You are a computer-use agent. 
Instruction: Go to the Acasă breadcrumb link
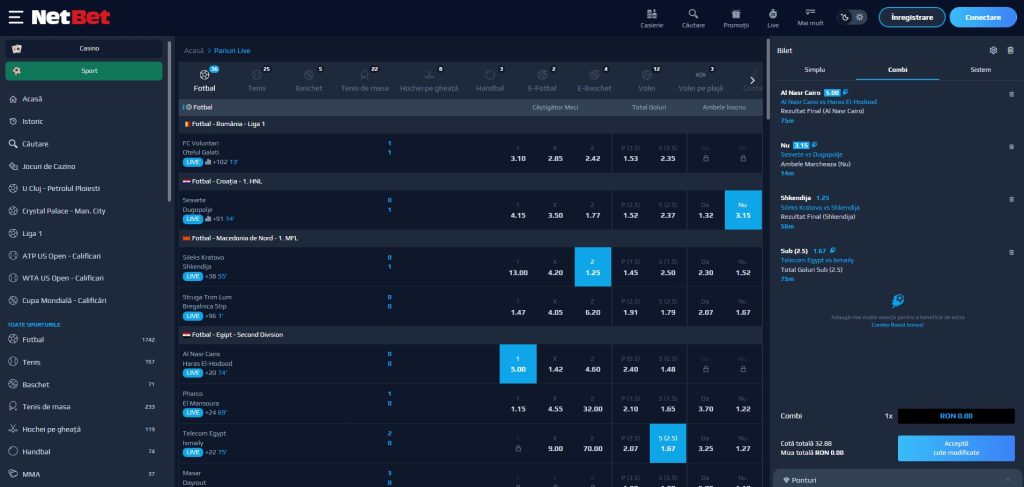pyautogui.click(x=193, y=51)
